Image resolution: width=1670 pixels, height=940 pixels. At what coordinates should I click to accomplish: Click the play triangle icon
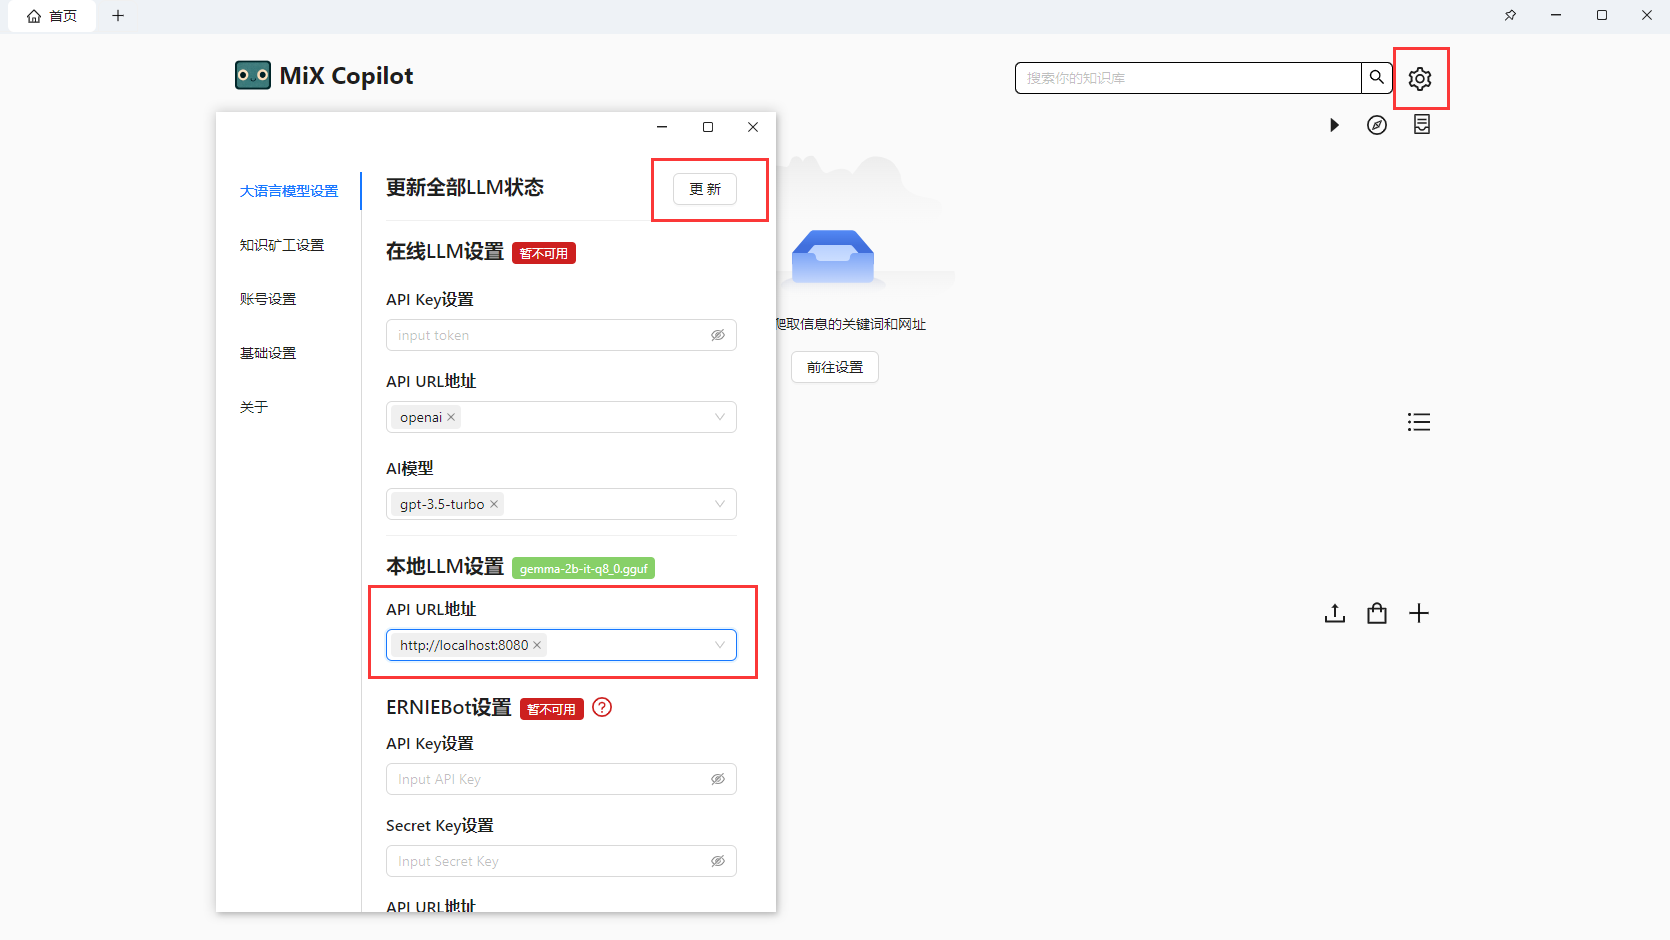[x=1334, y=125]
